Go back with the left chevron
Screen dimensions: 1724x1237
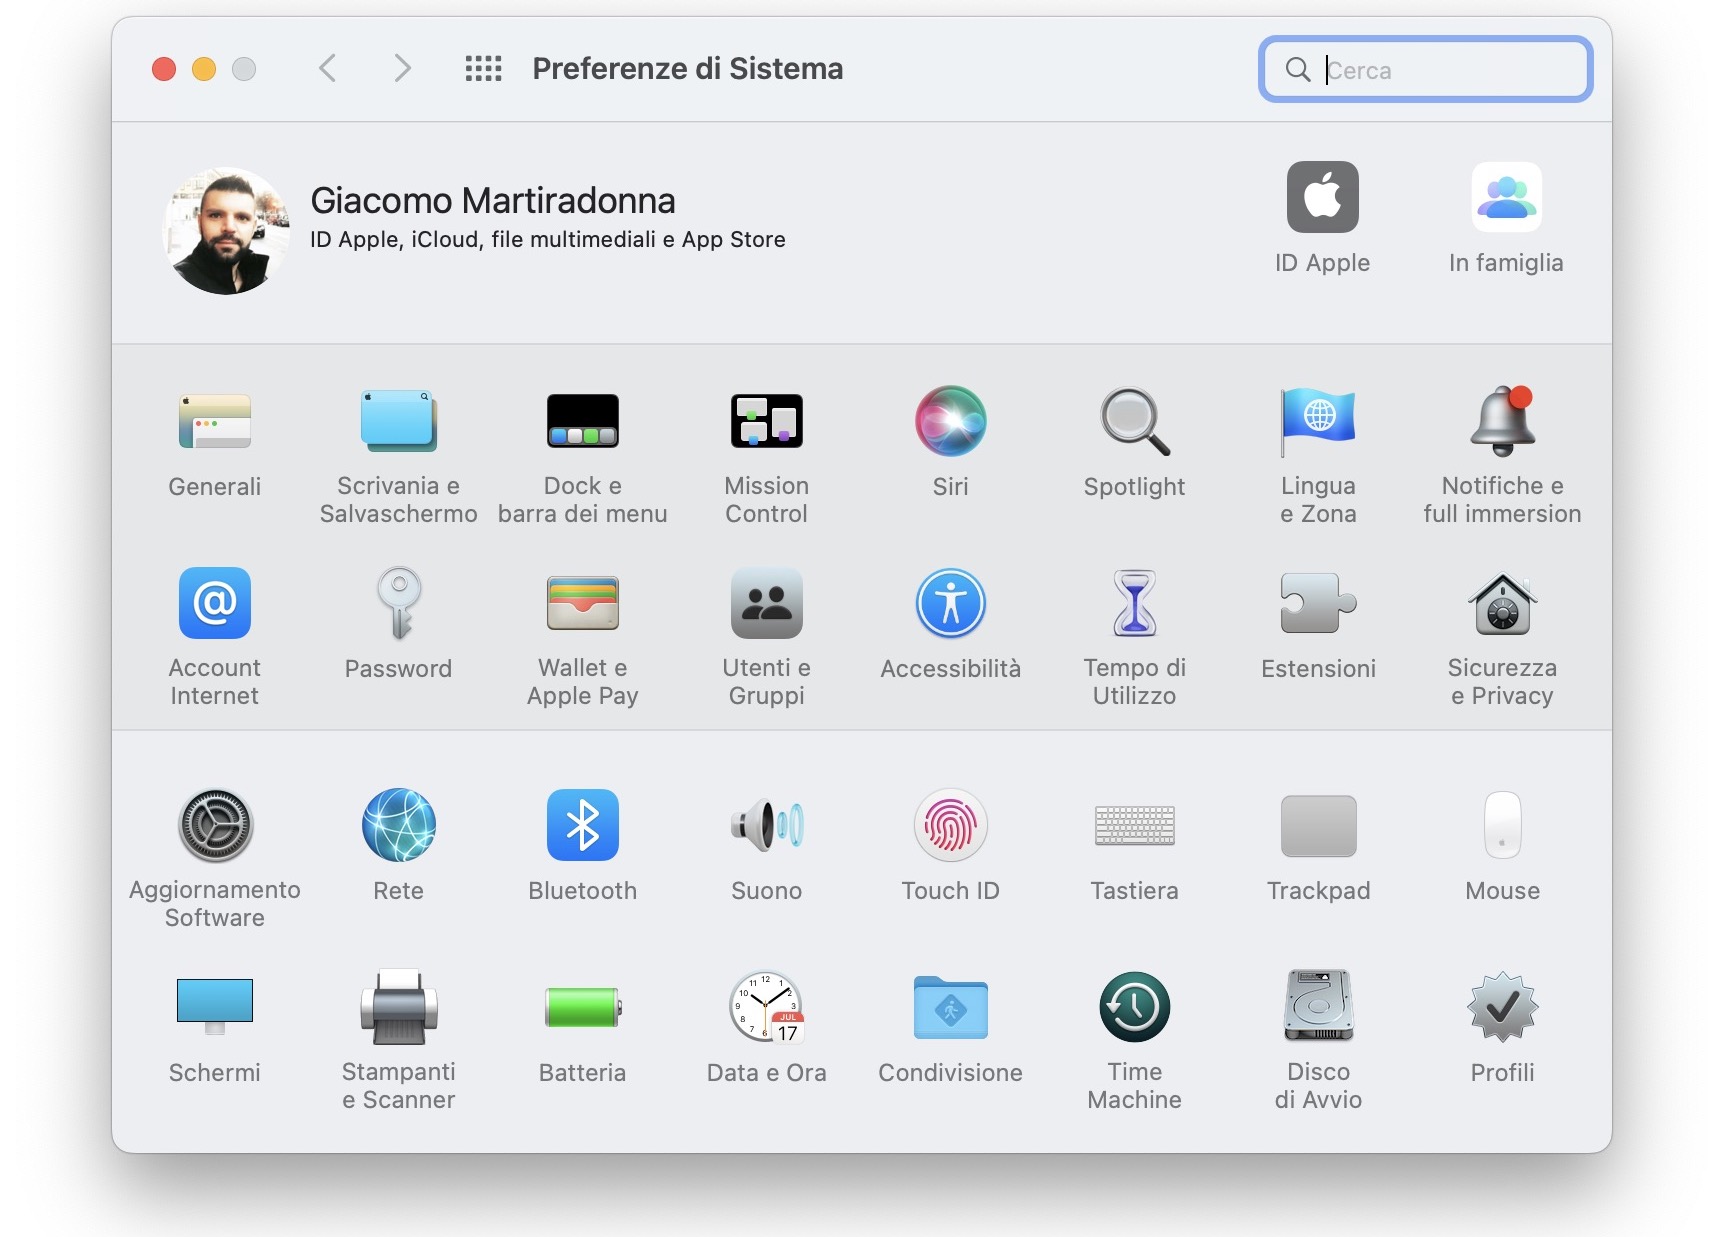328,69
